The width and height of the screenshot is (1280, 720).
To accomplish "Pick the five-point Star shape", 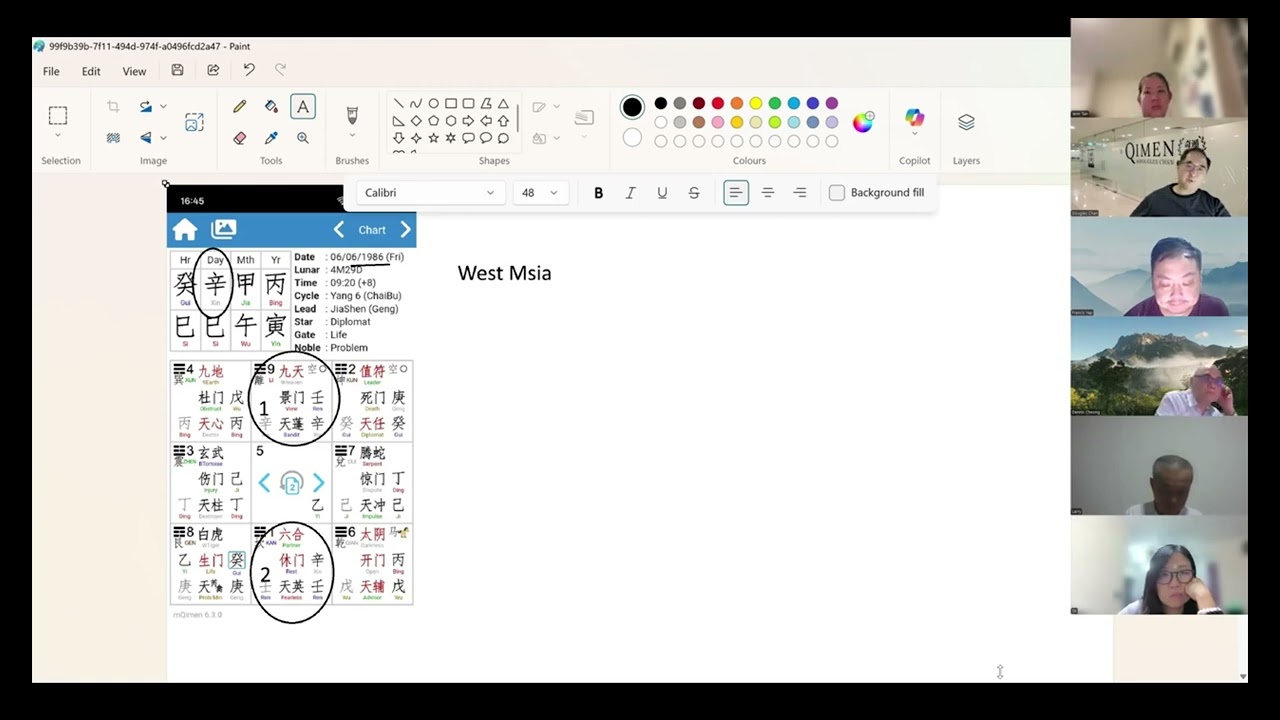I will pyautogui.click(x=433, y=138).
